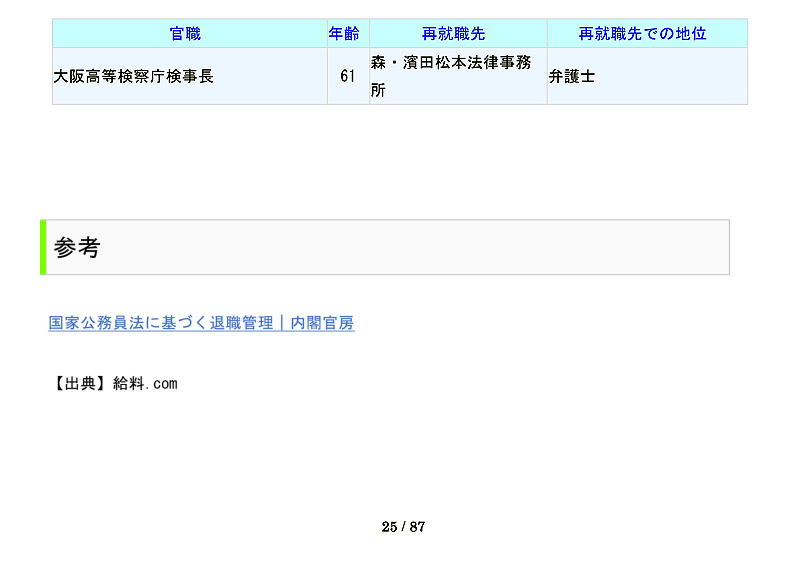Viewport: 800px width, 563px height.
Task: Click the 年齢 column header
Action: pyautogui.click(x=344, y=33)
